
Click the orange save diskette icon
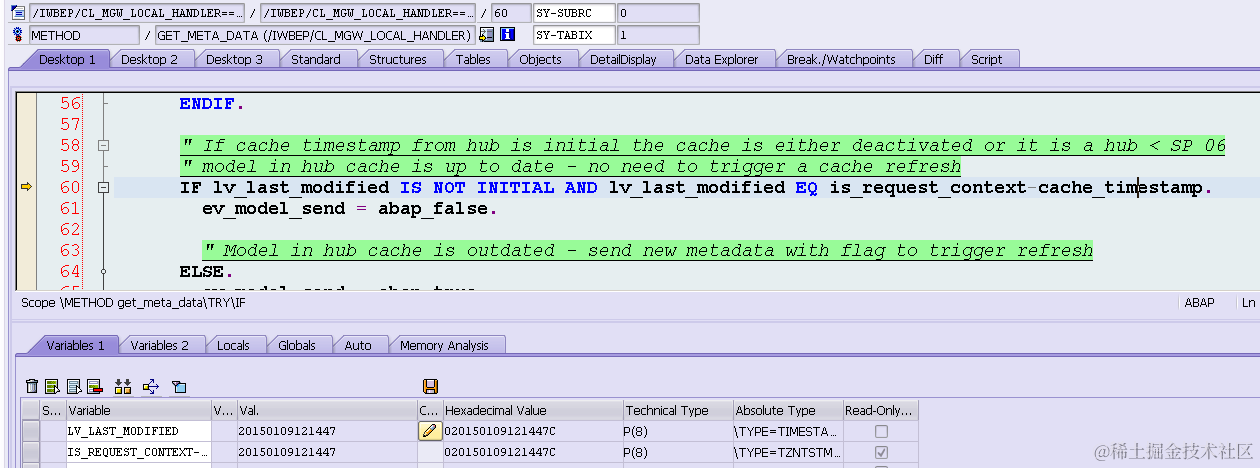(431, 386)
